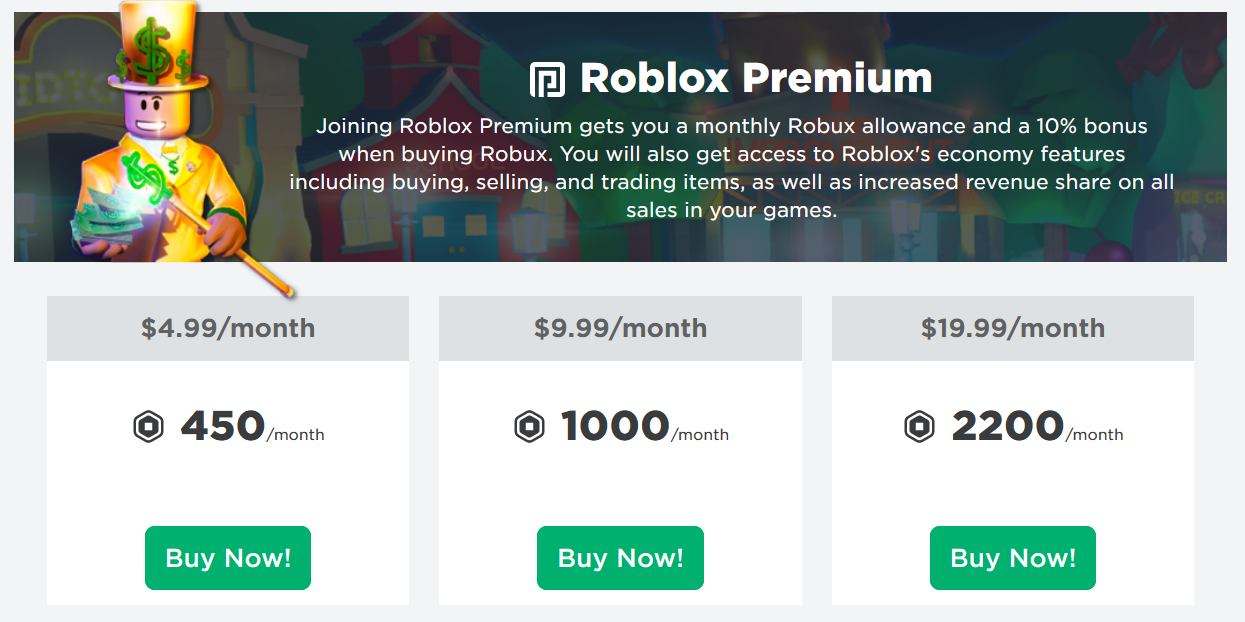
Task: Select the $4.99/month price header
Action: pos(228,328)
